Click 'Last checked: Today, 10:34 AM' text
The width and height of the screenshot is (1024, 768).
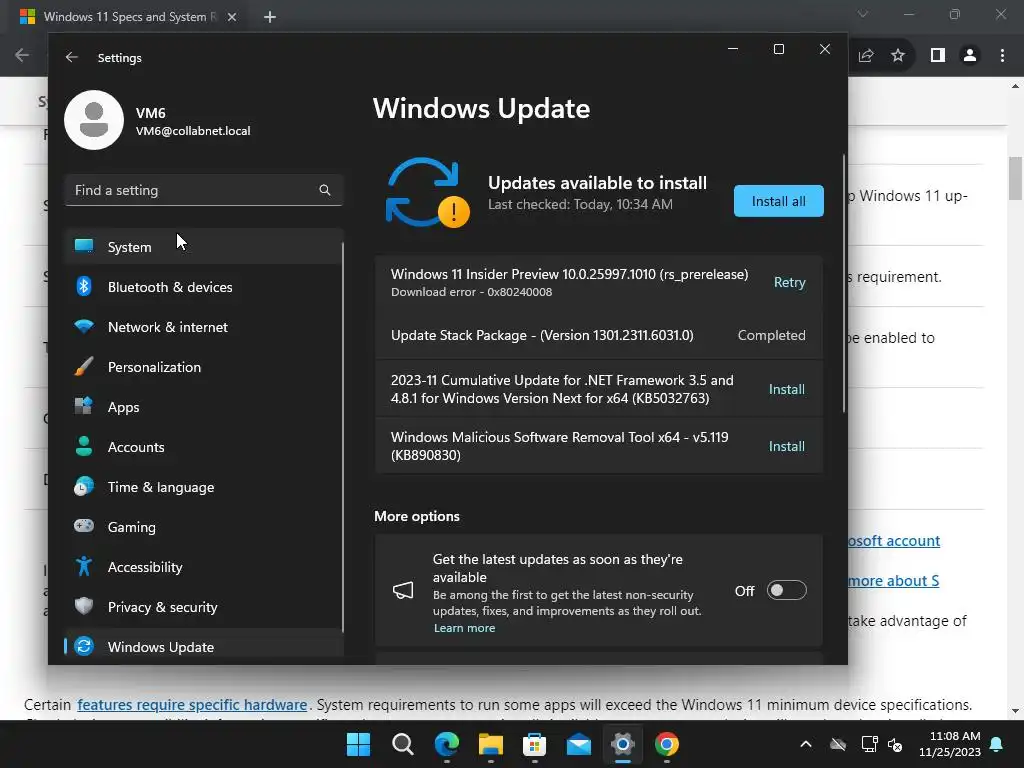tap(580, 204)
